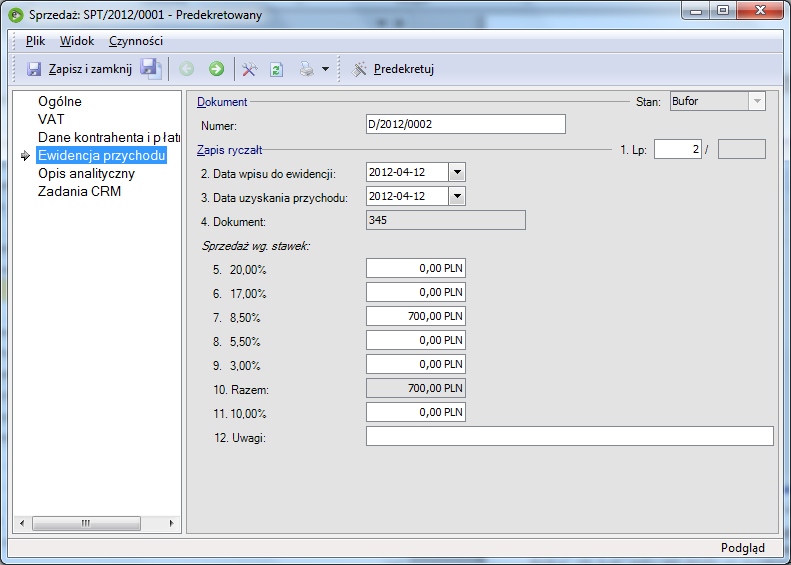Viewport: 791px width, 565px height.
Task: Close the Sprzedaż window
Action: coord(760,11)
